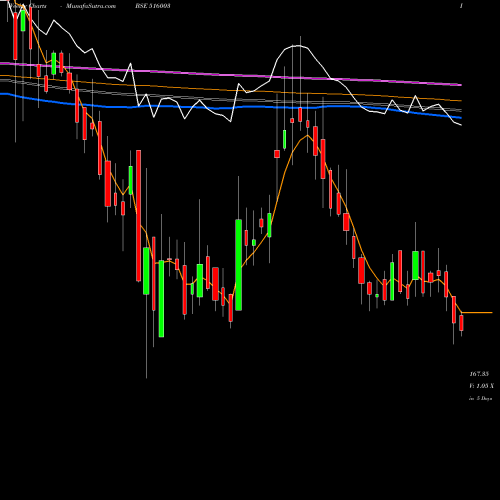Click the tallest red candlestick body

pos(138,216)
